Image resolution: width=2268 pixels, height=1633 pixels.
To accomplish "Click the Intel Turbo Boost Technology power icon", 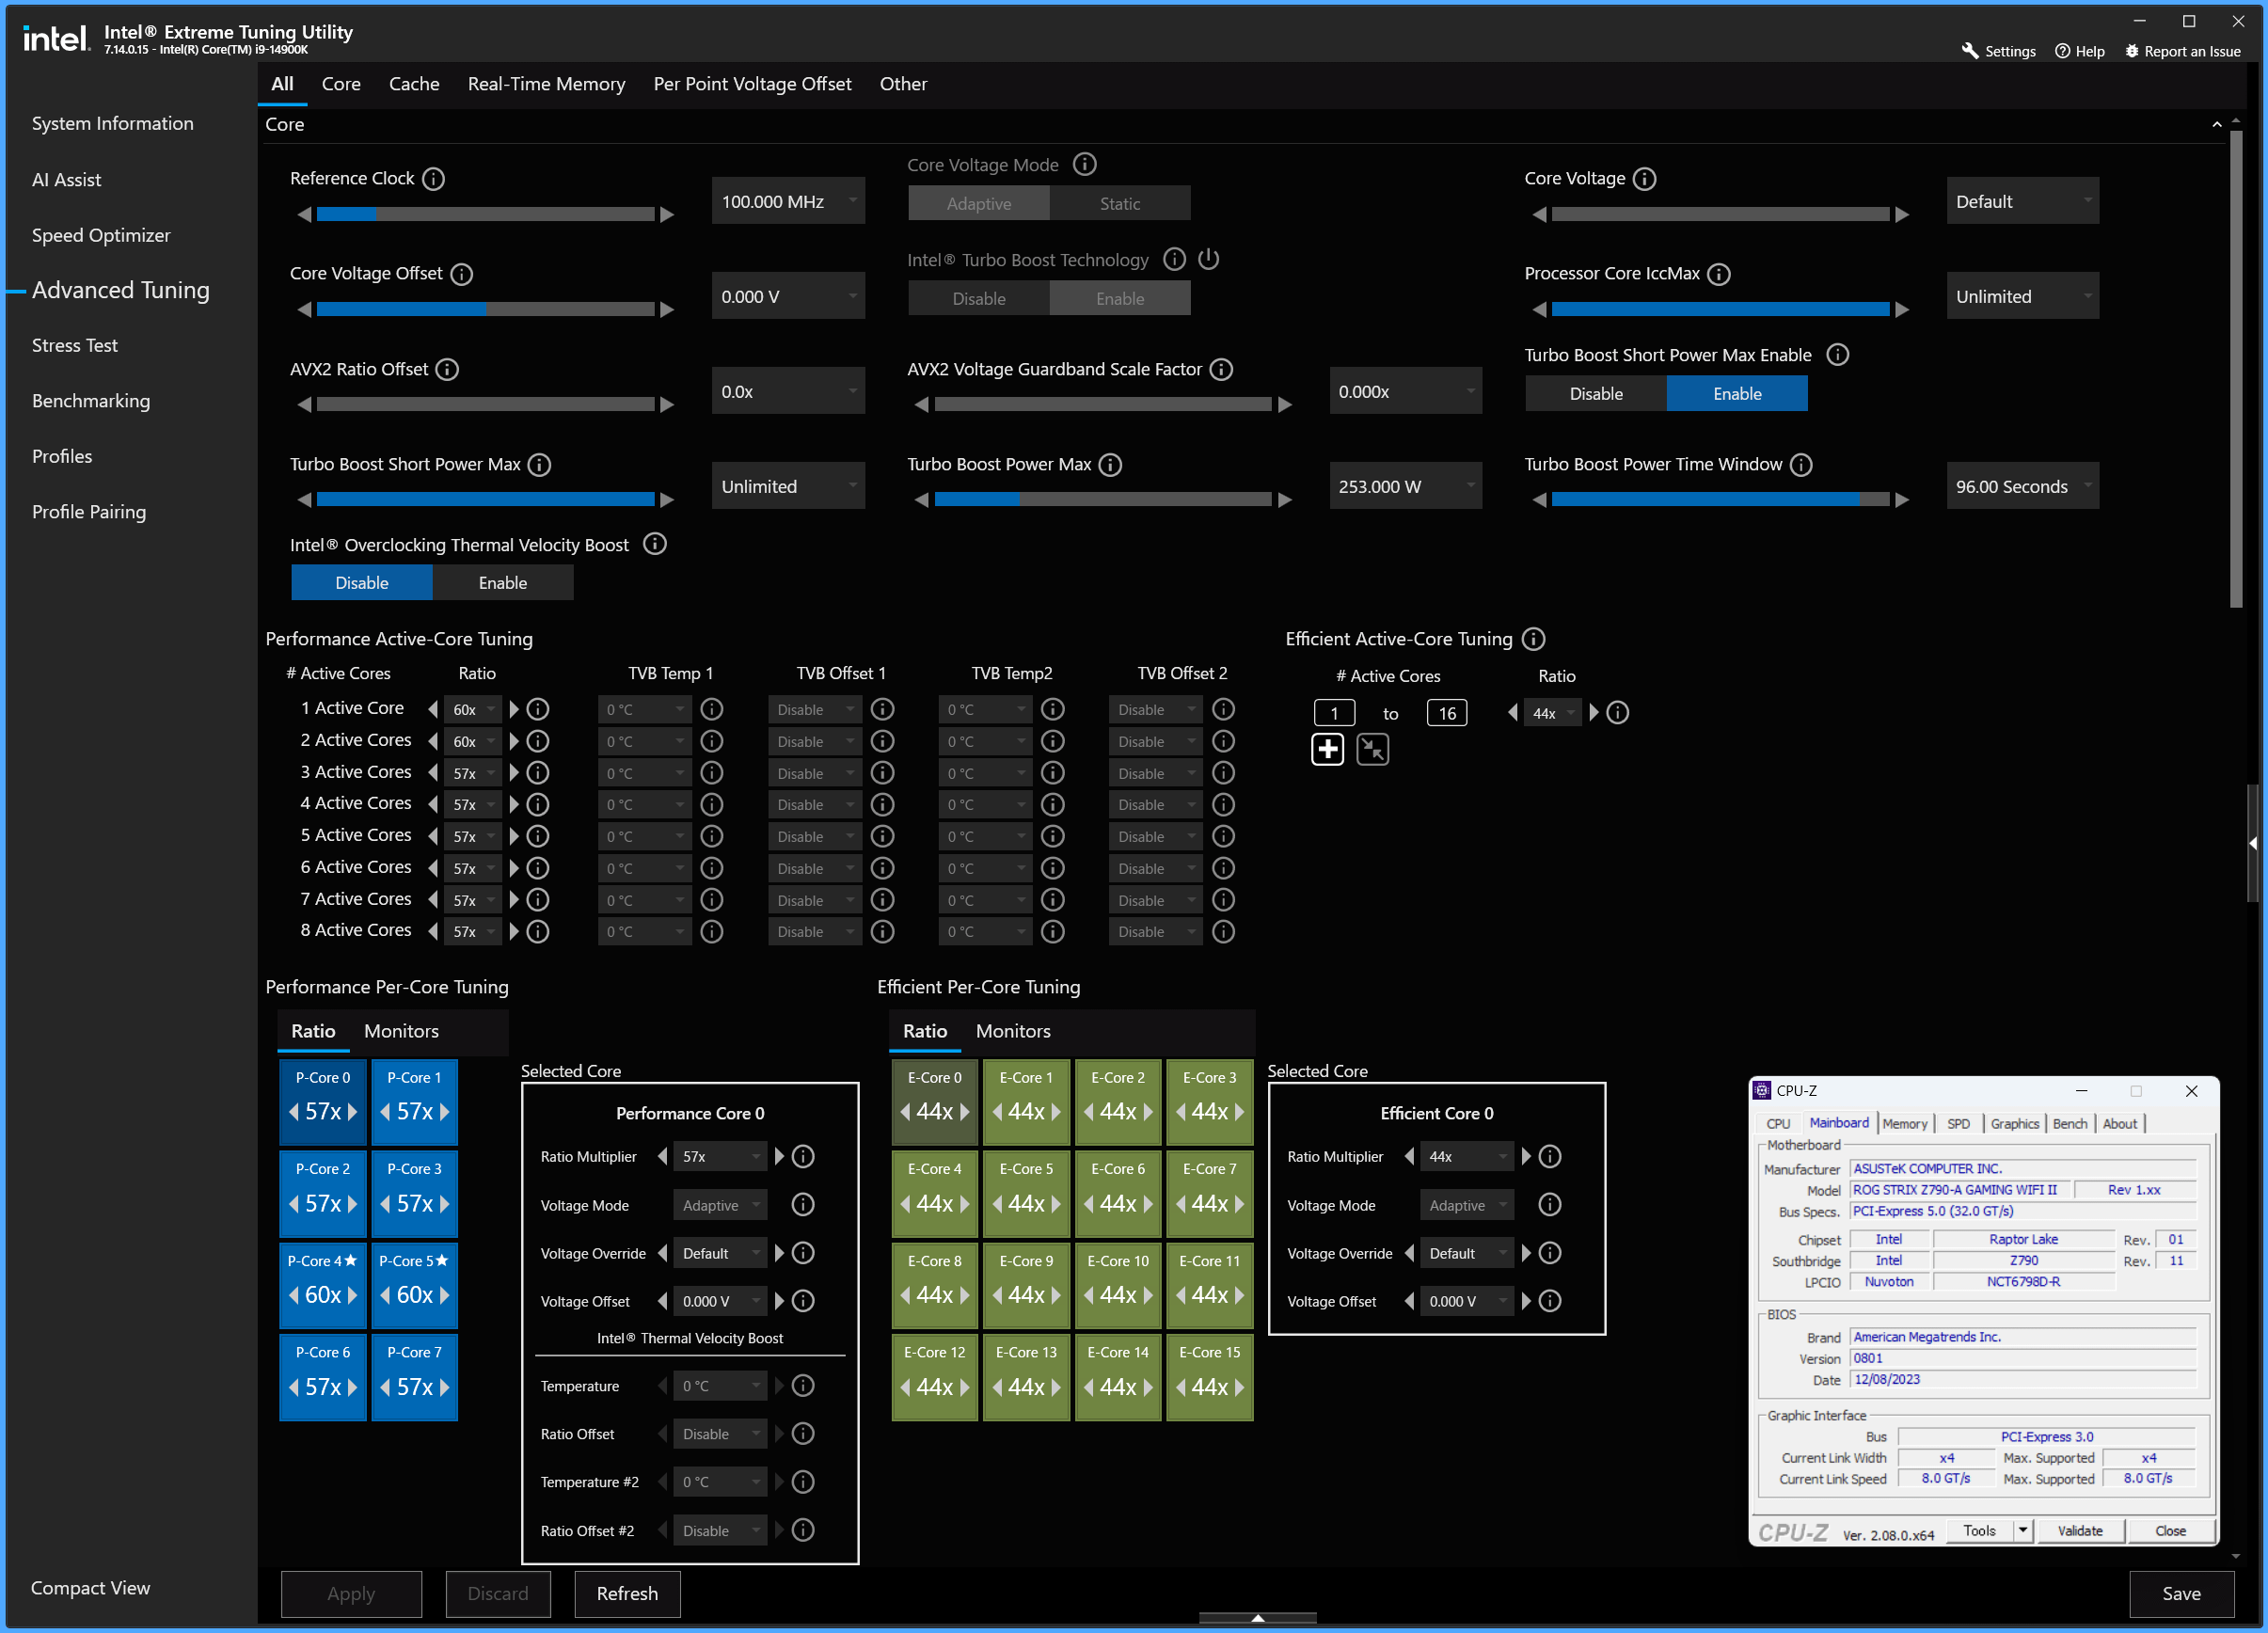I will click(1209, 259).
